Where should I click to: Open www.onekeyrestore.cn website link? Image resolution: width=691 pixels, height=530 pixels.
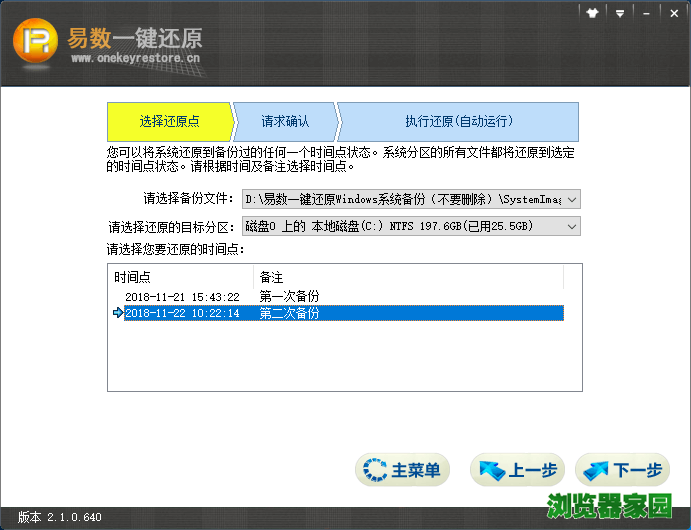135,58
